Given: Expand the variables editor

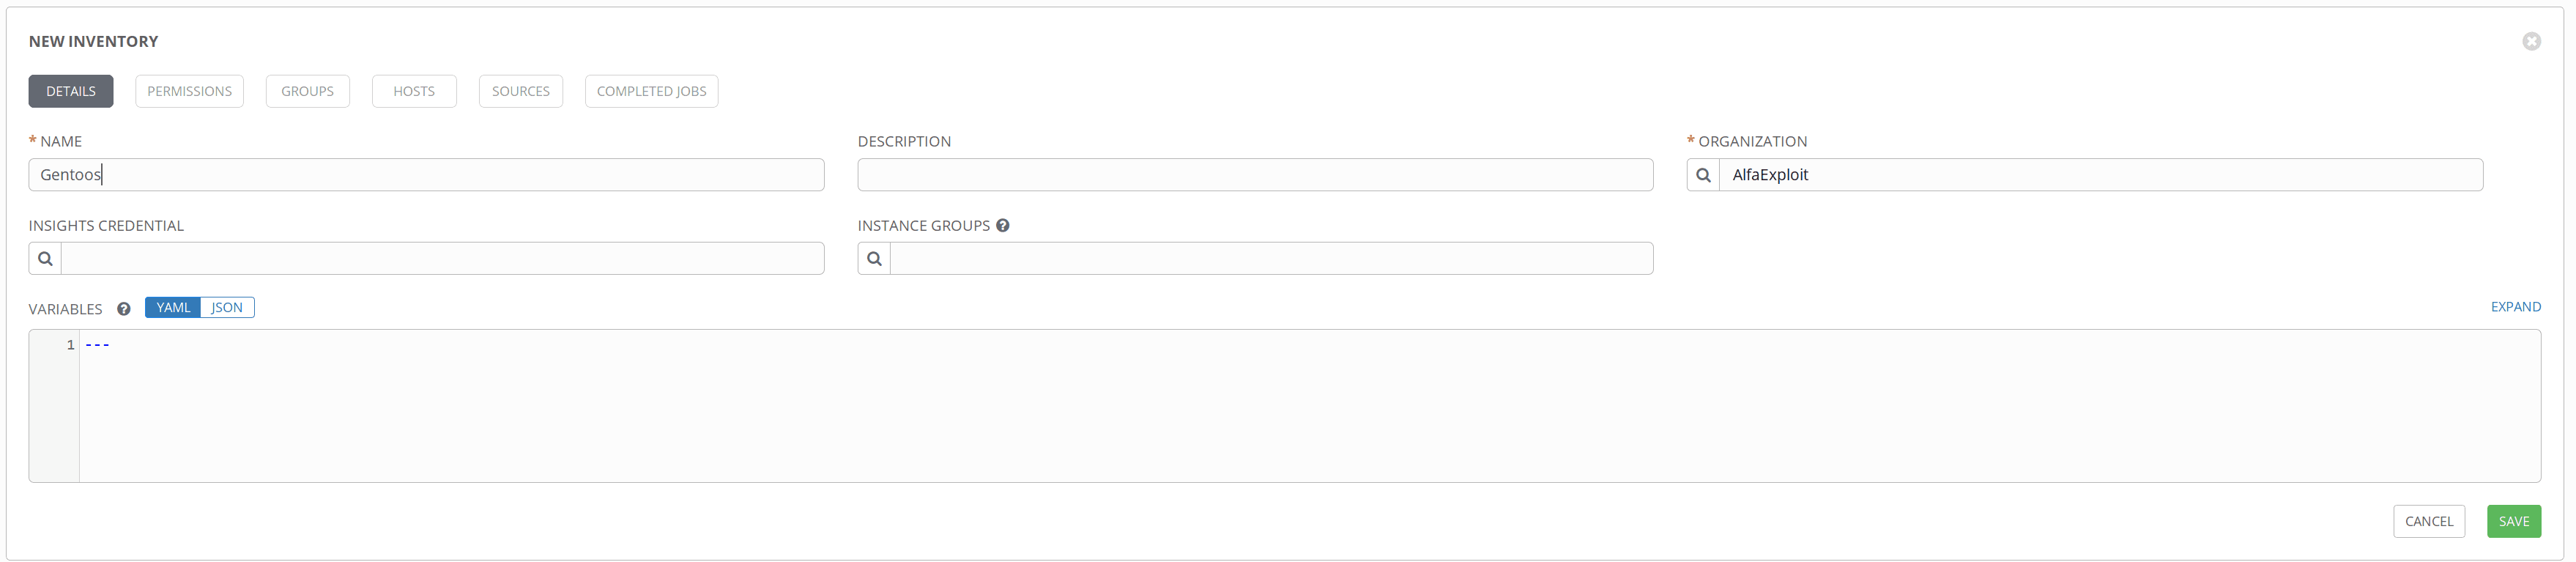Looking at the screenshot, I should point(2515,307).
